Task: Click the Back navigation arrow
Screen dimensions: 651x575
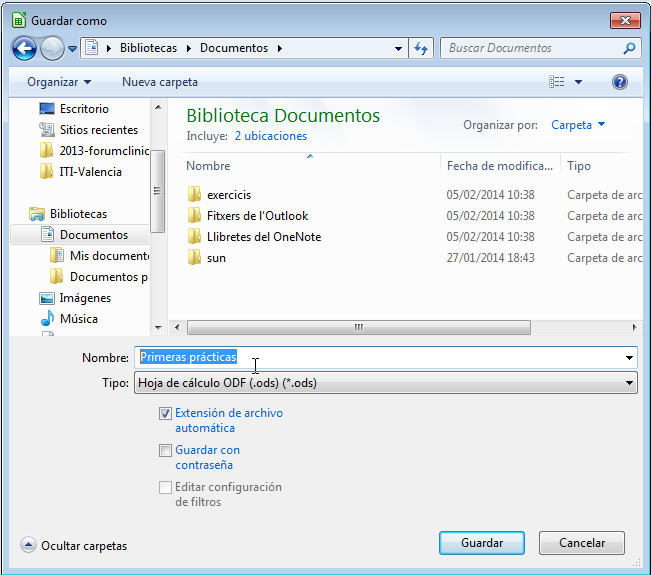Action: click(x=24, y=49)
